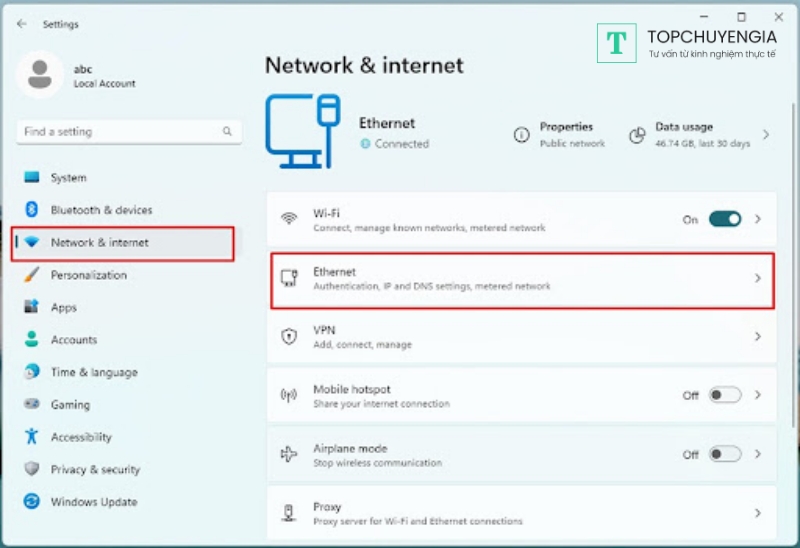Expand the Ethernet settings chevron

758,278
